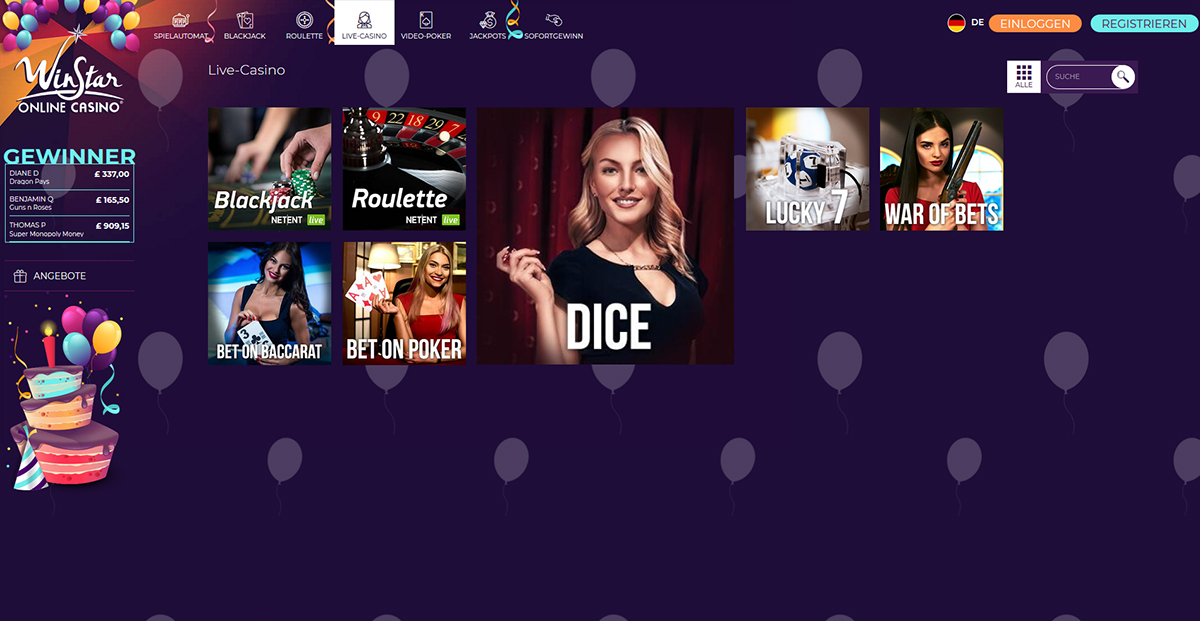This screenshot has height=621, width=1200.
Task: Switch to the Live-Casino tab
Action: pos(364,23)
